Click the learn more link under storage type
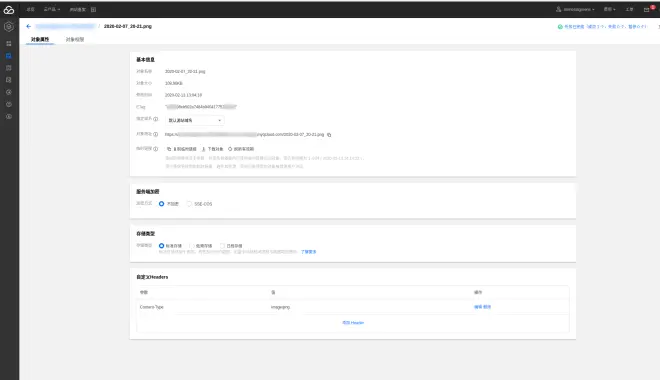660x380 pixels. point(309,252)
